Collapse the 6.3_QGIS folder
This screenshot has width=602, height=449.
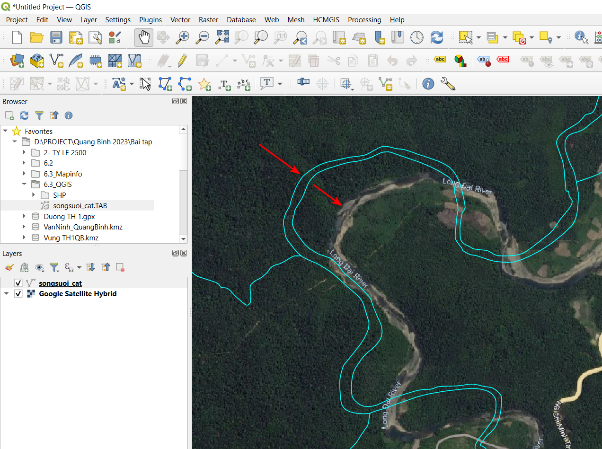tap(24, 184)
